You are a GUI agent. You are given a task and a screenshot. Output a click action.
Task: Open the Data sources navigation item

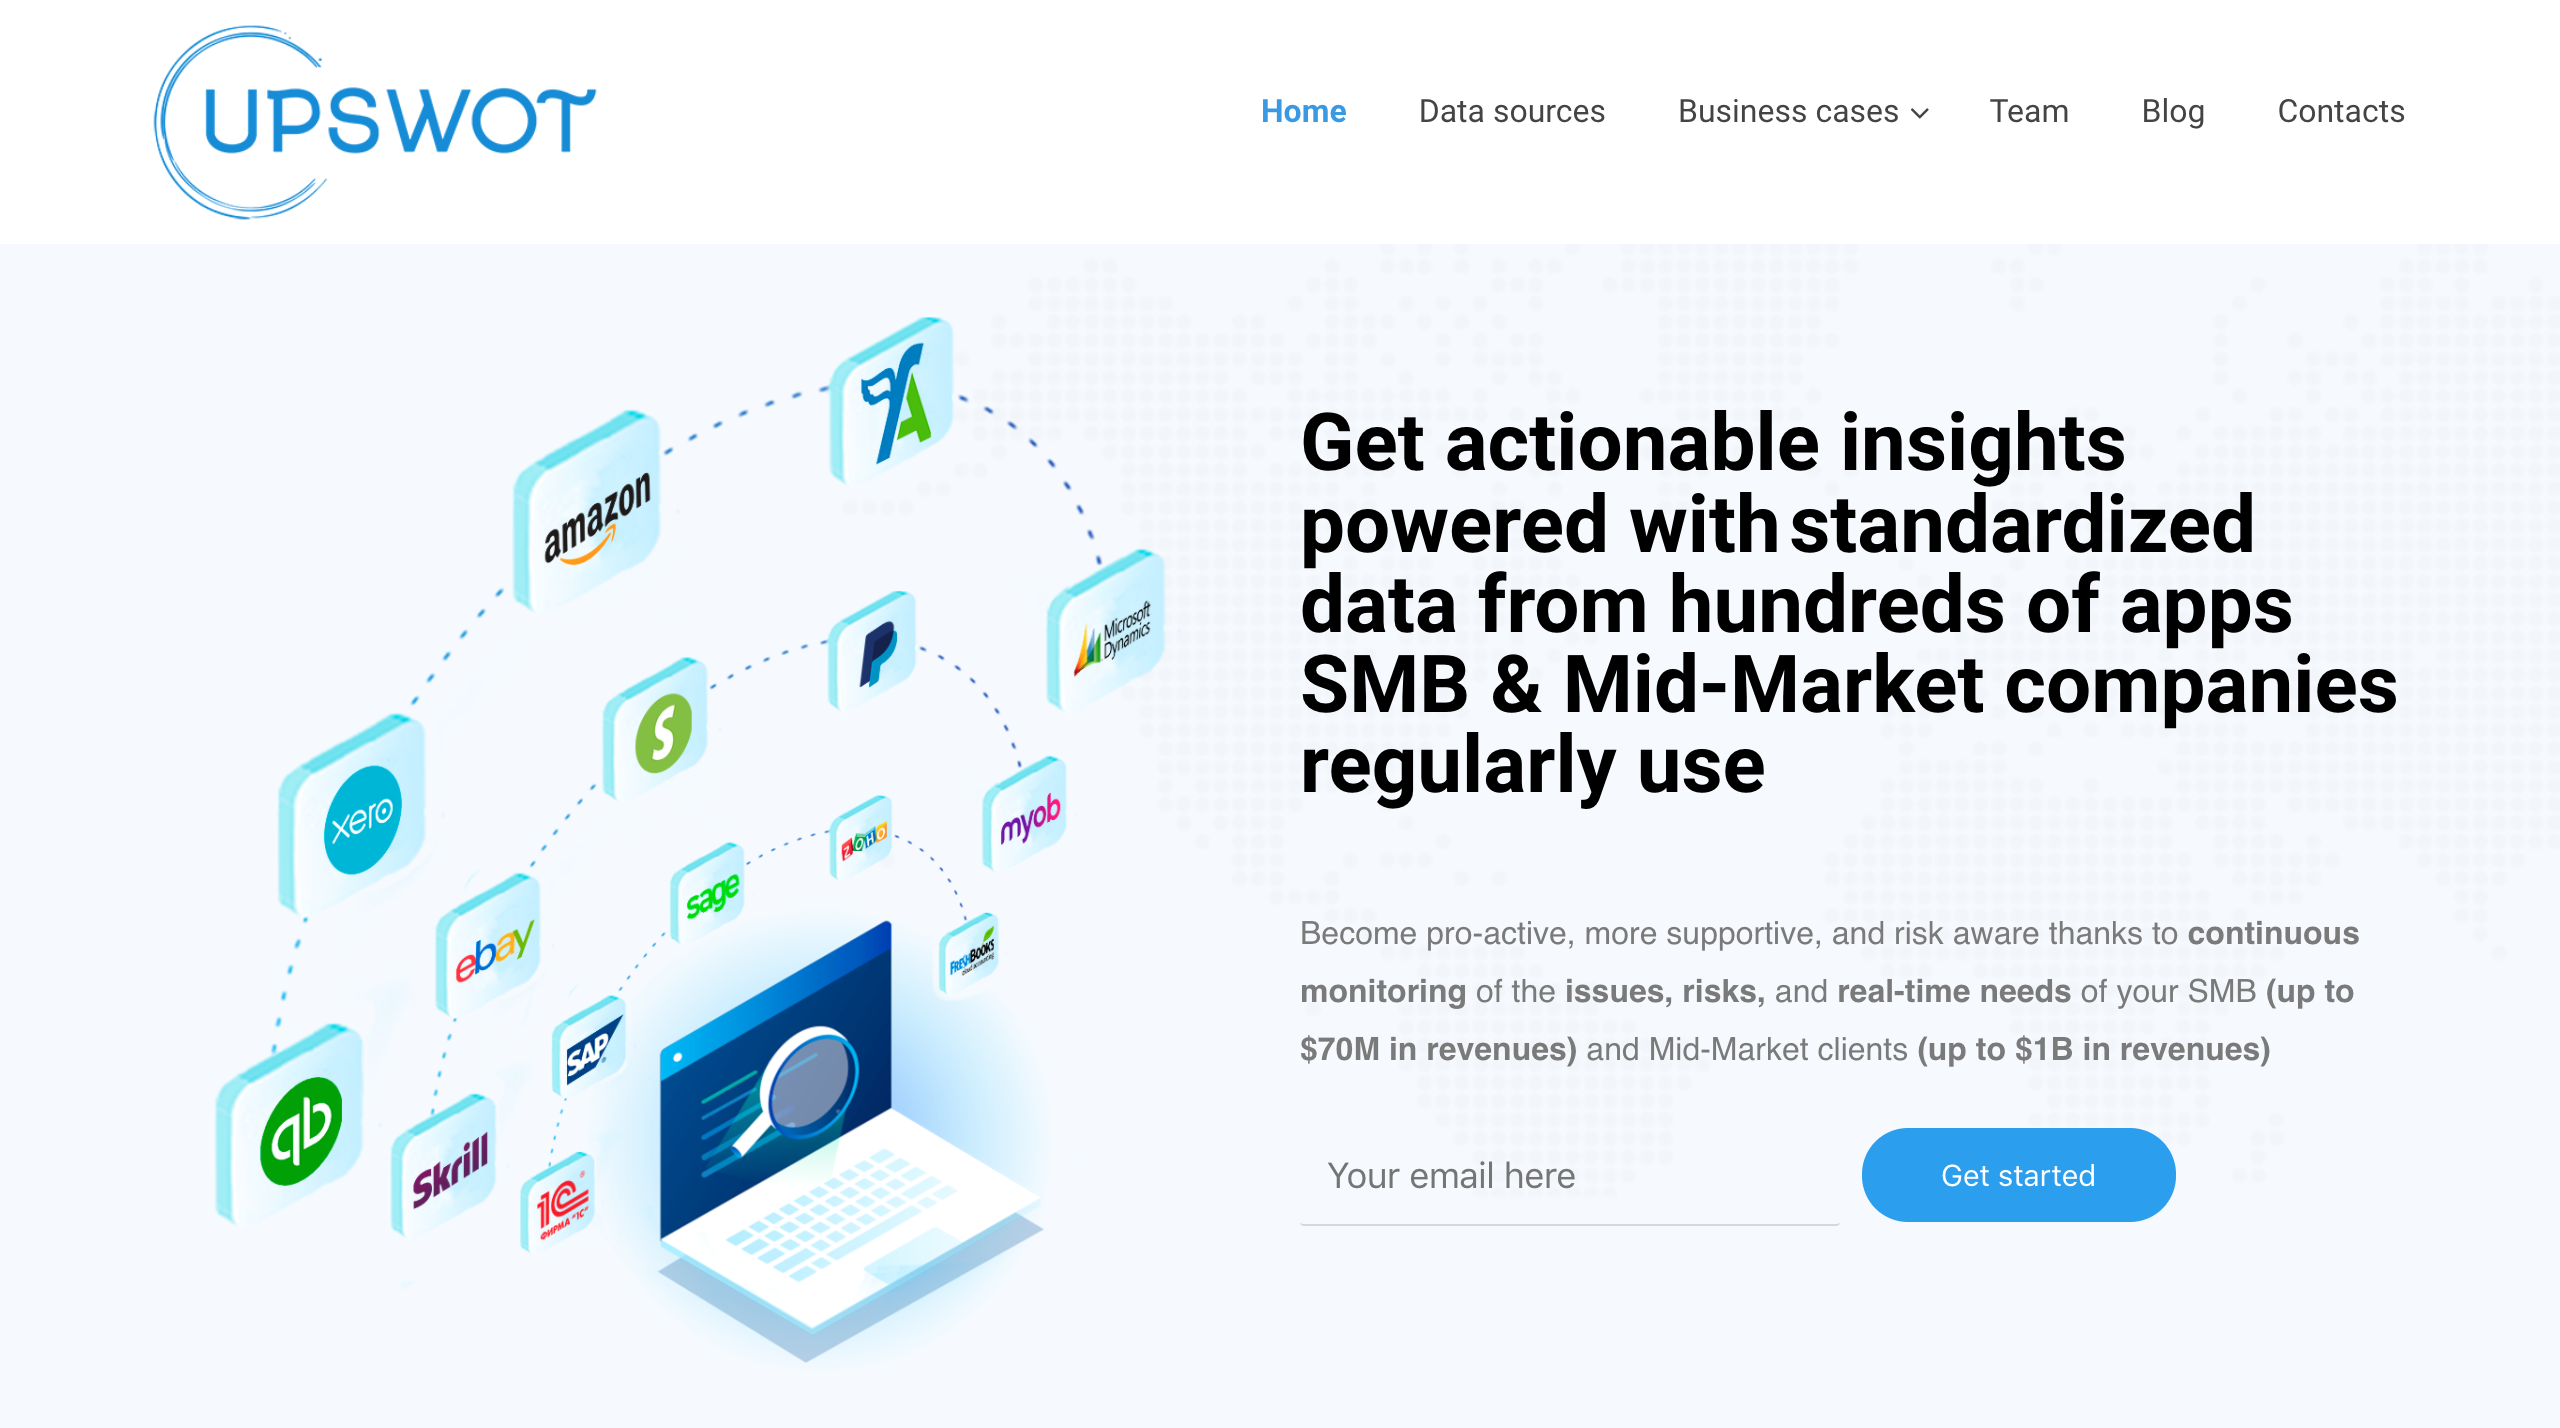[x=1510, y=111]
